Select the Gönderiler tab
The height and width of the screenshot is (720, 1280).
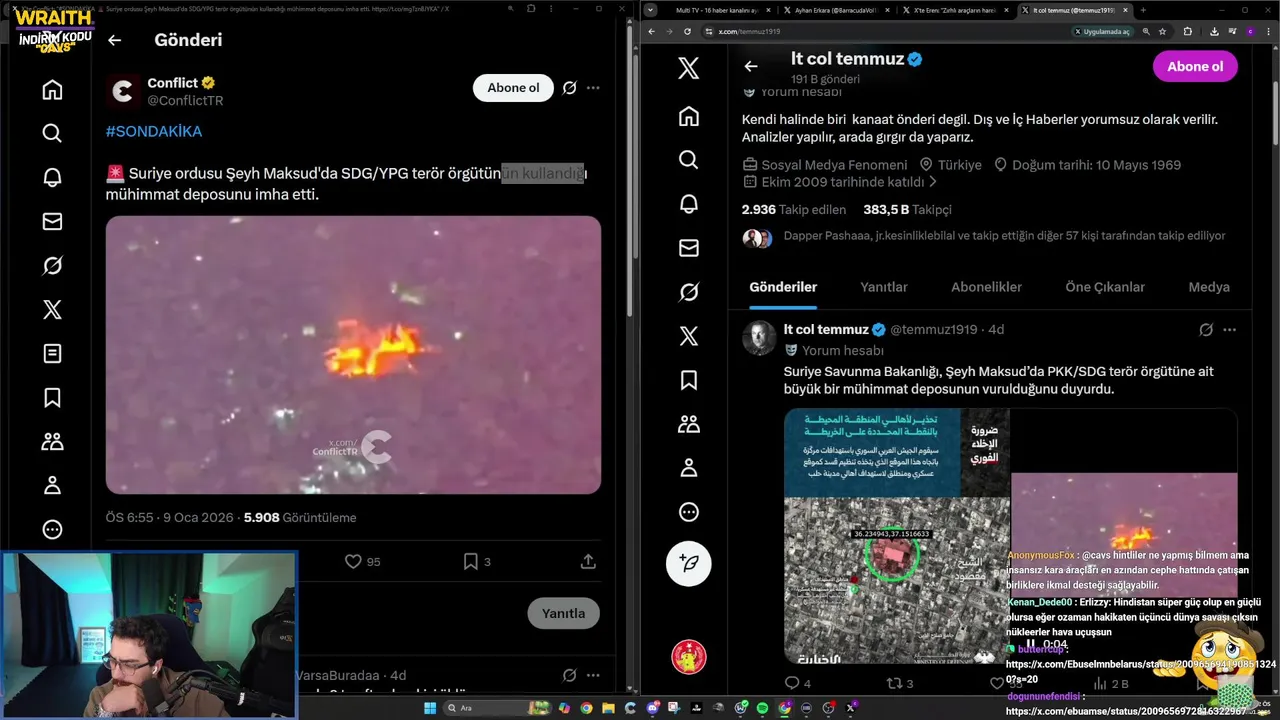tap(783, 287)
